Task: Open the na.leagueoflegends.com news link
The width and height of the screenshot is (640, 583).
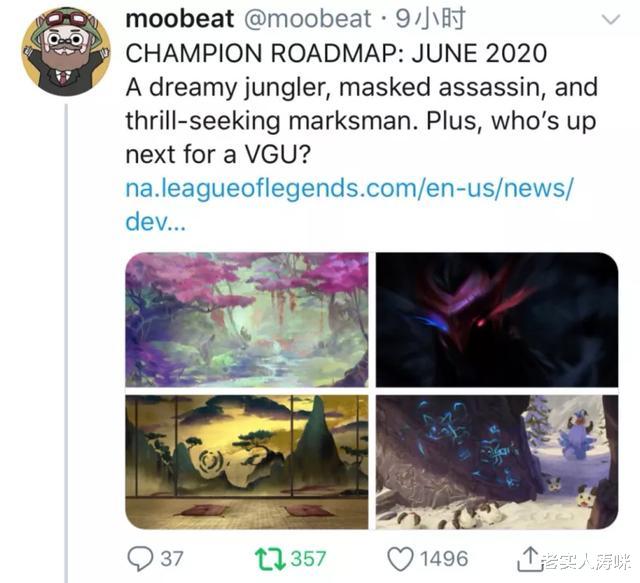Action: coord(349,188)
